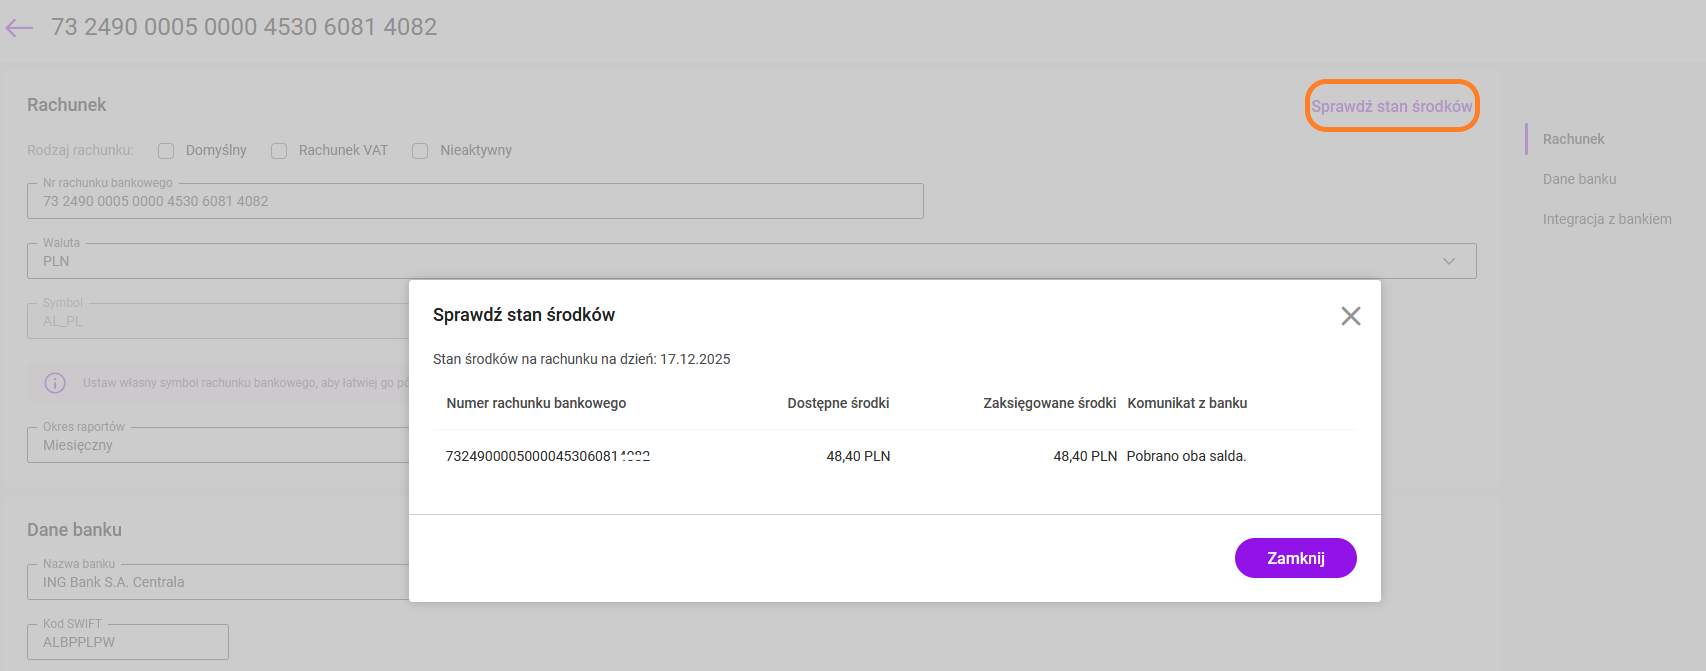The height and width of the screenshot is (671, 1706).
Task: Expand the Waluta dropdown arrow
Action: pos(1448,261)
